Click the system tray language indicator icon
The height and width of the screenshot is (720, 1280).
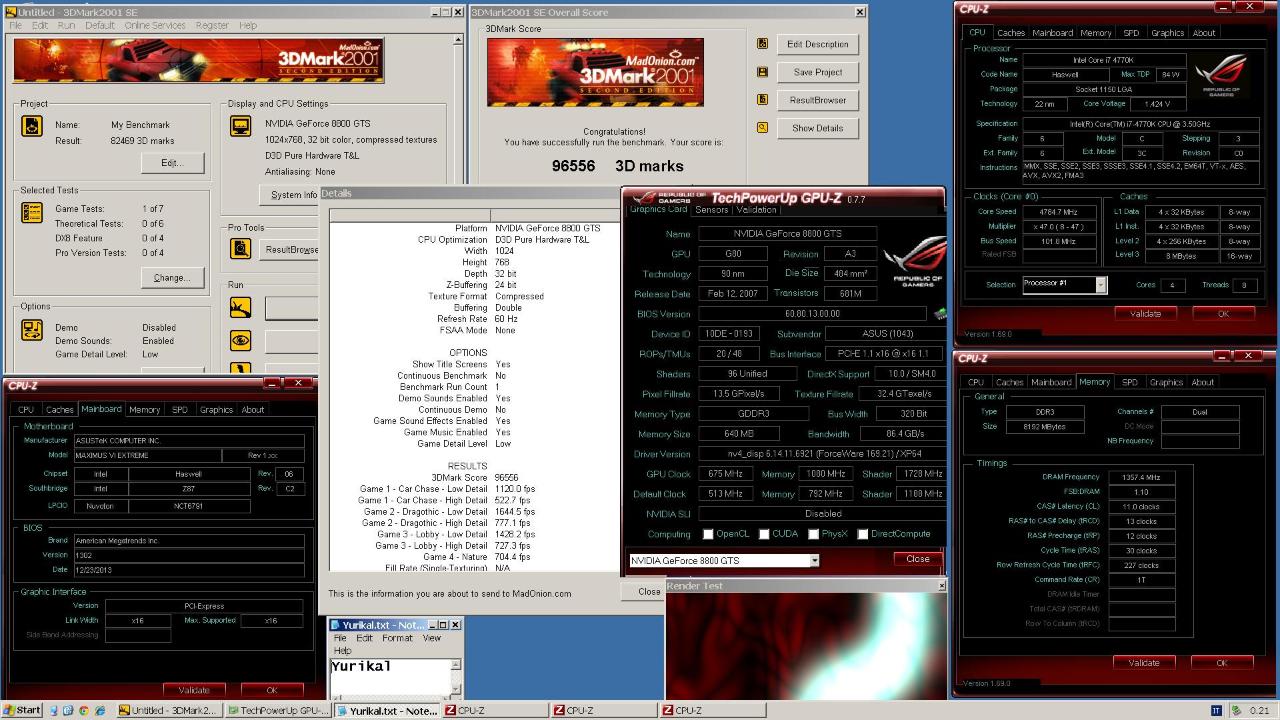(1217, 711)
